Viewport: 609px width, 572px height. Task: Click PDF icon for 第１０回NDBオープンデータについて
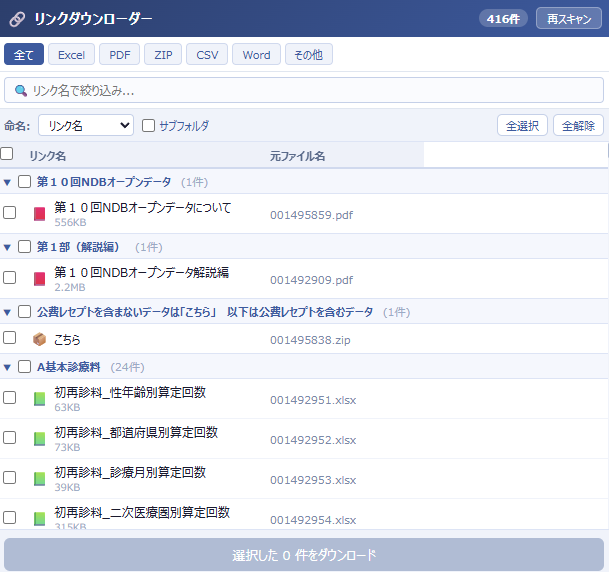(x=40, y=214)
